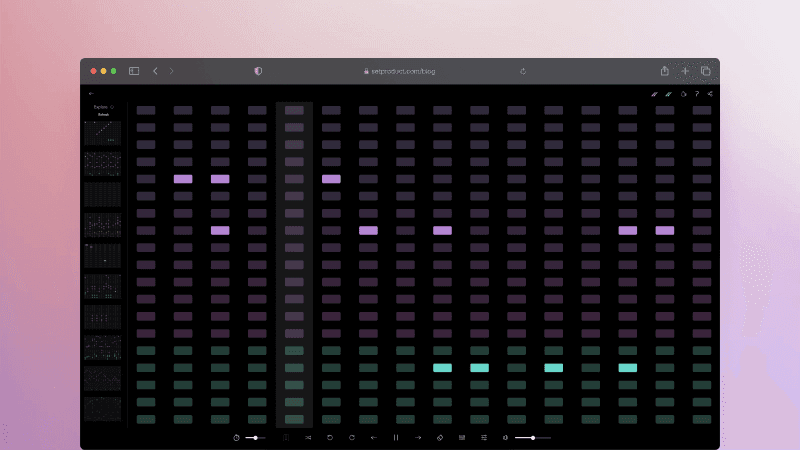Turn off the lit teal cell in fourteenth column
The height and width of the screenshot is (451, 801).
pos(628,368)
